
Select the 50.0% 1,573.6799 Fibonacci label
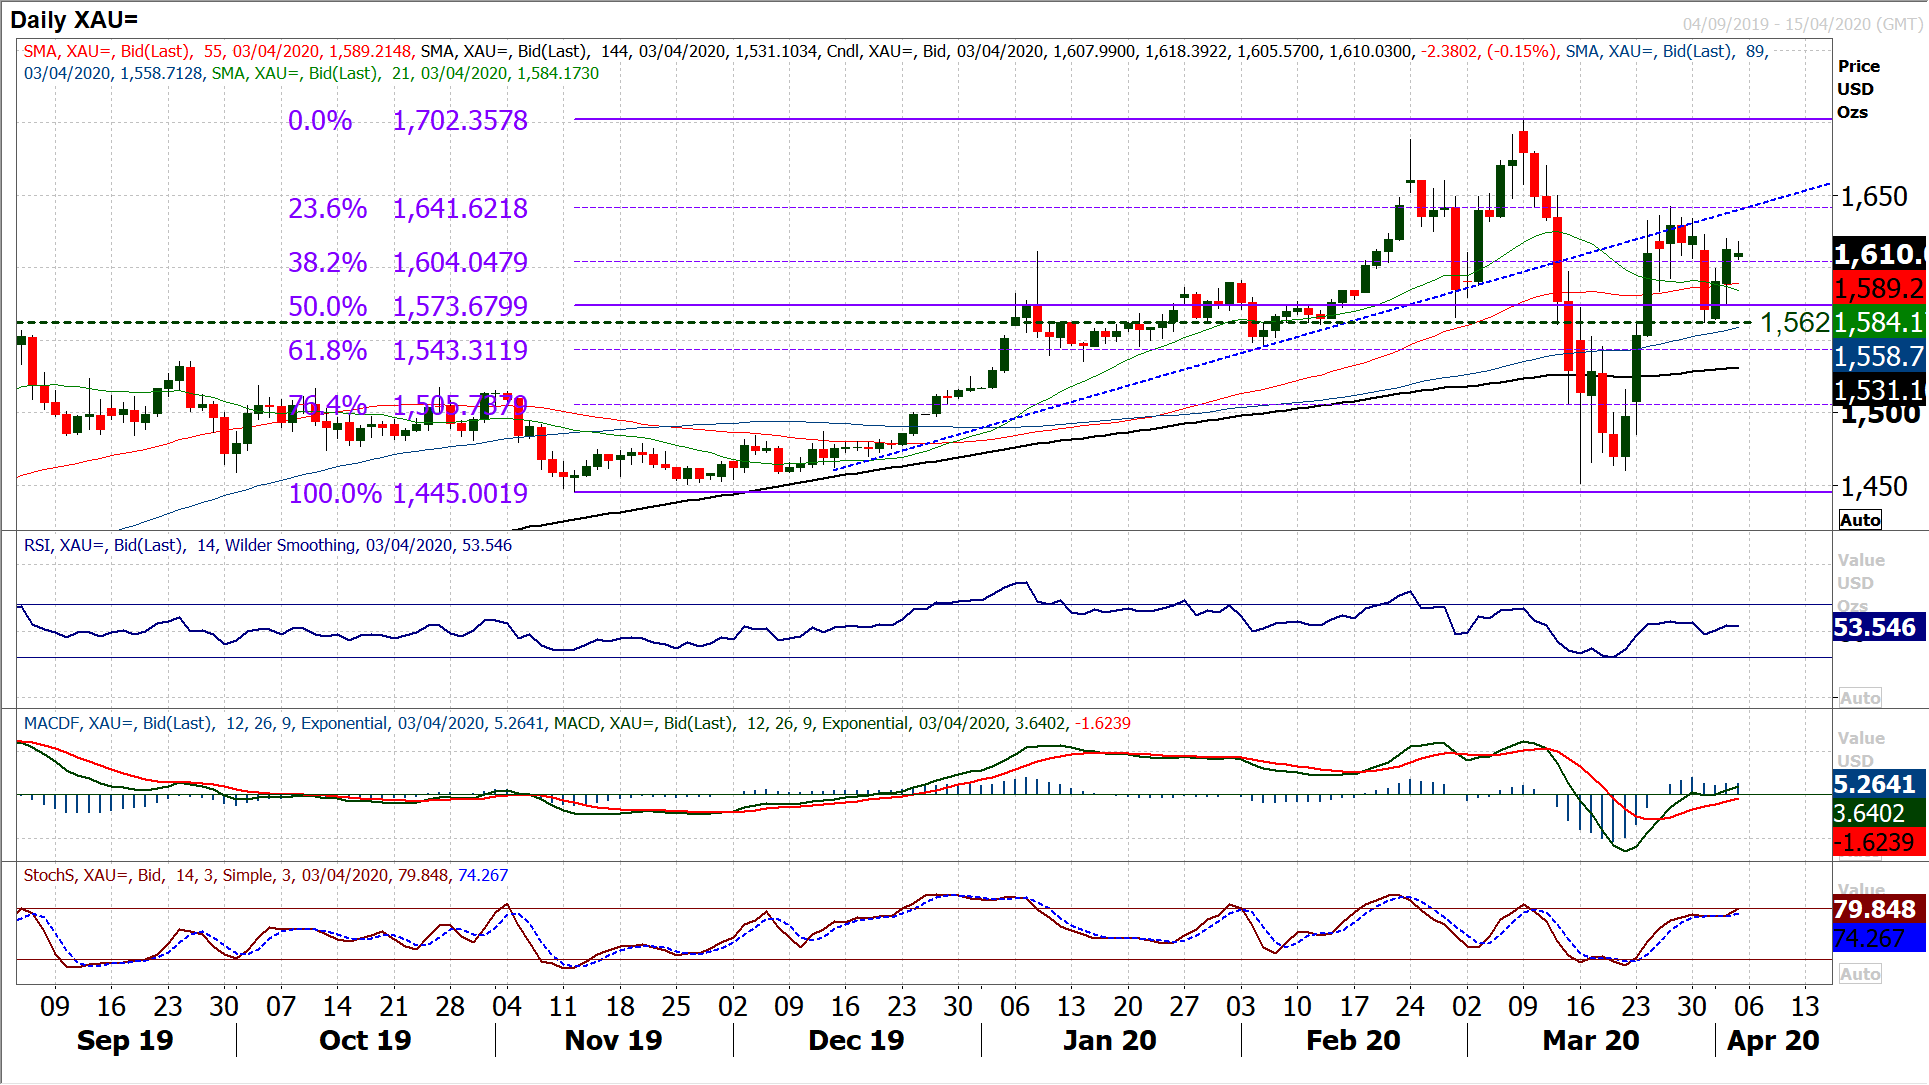point(408,307)
